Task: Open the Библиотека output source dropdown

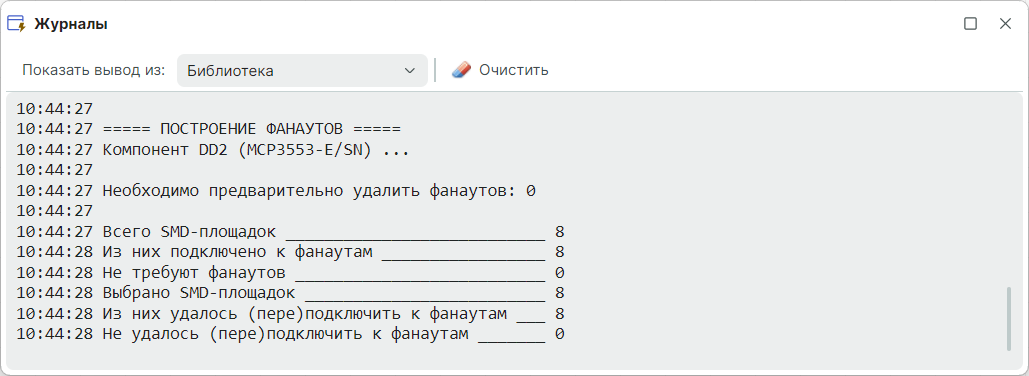Action: tap(302, 70)
